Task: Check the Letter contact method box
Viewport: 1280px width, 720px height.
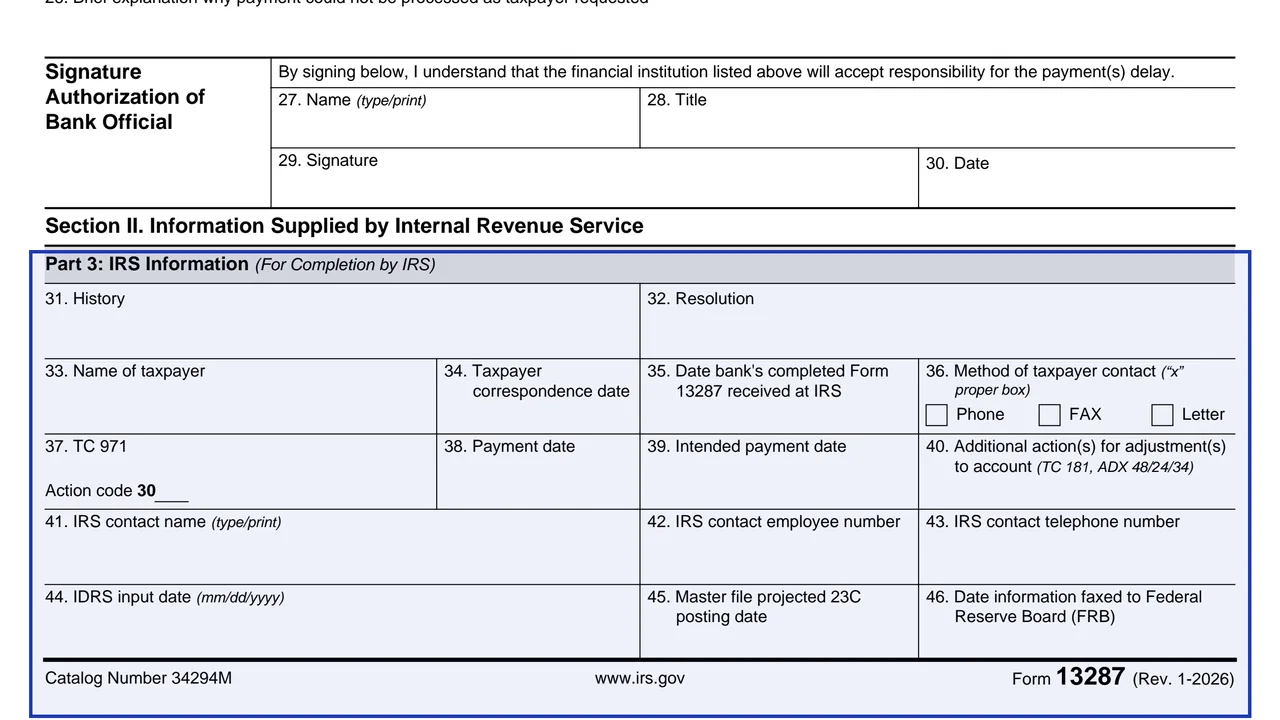Action: pyautogui.click(x=1162, y=415)
